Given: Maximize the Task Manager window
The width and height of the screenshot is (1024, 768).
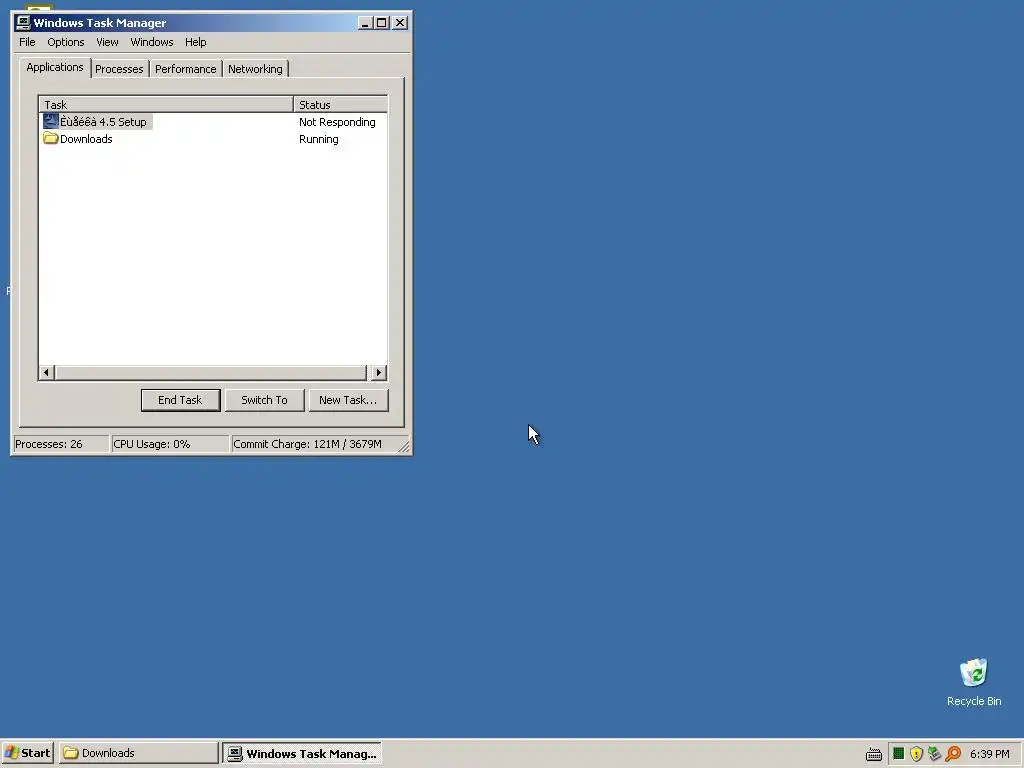Looking at the screenshot, I should pos(381,23).
